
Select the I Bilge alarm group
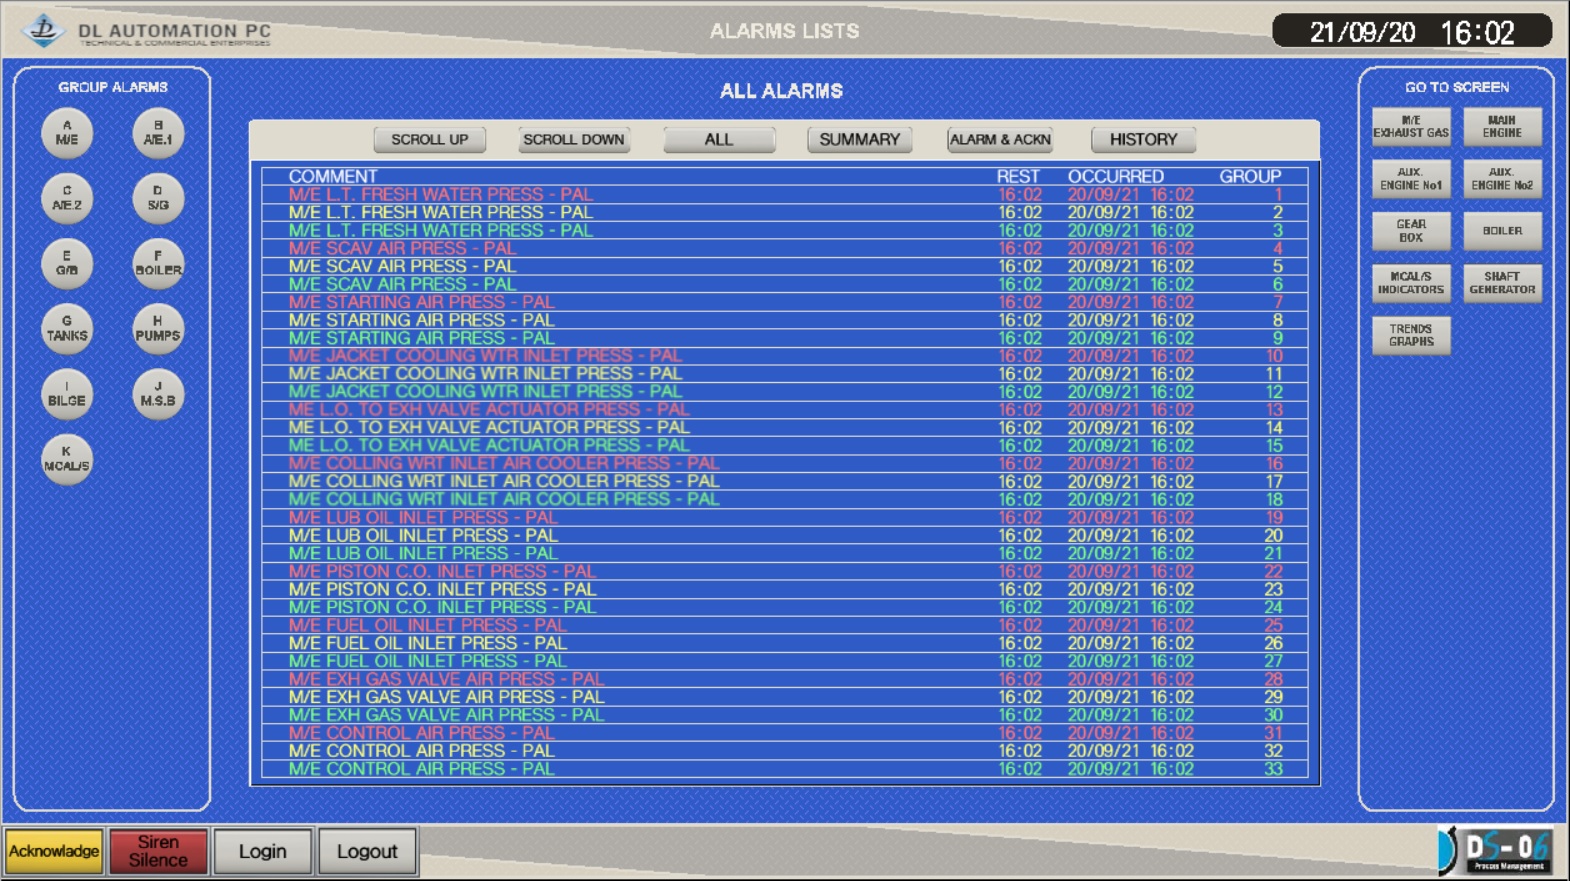tap(67, 394)
